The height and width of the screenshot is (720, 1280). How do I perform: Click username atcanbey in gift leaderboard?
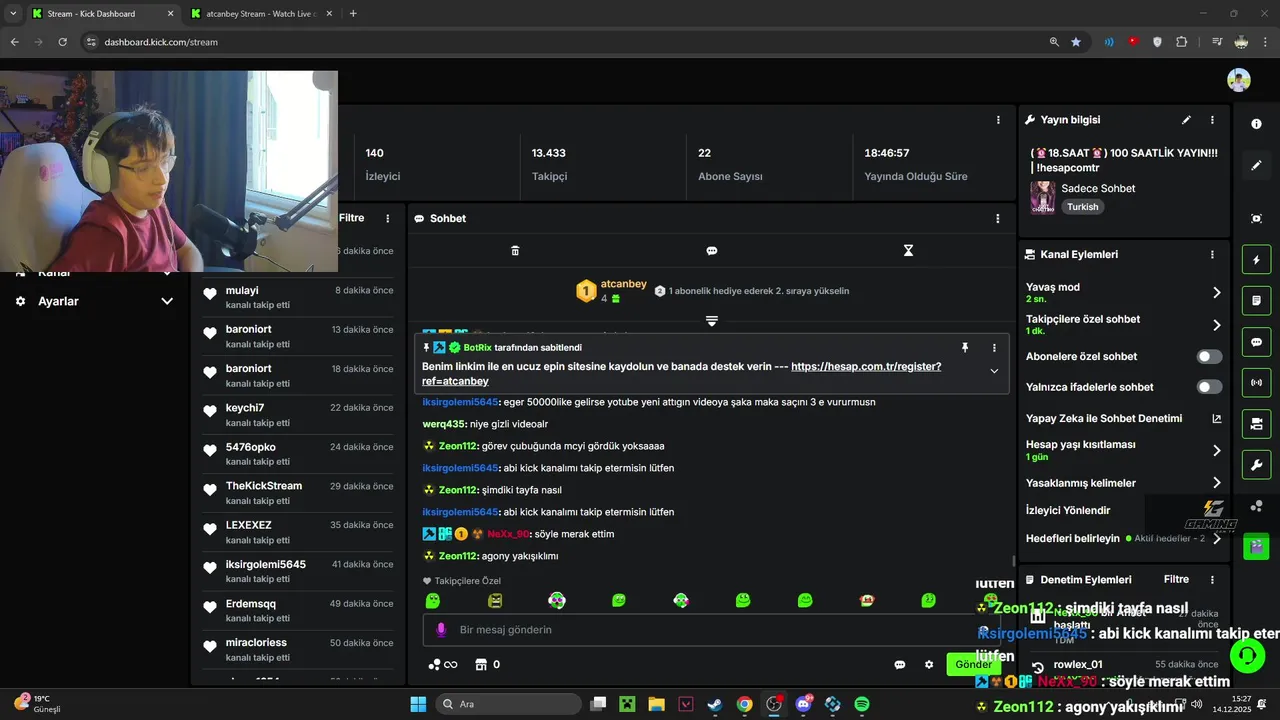click(x=624, y=284)
